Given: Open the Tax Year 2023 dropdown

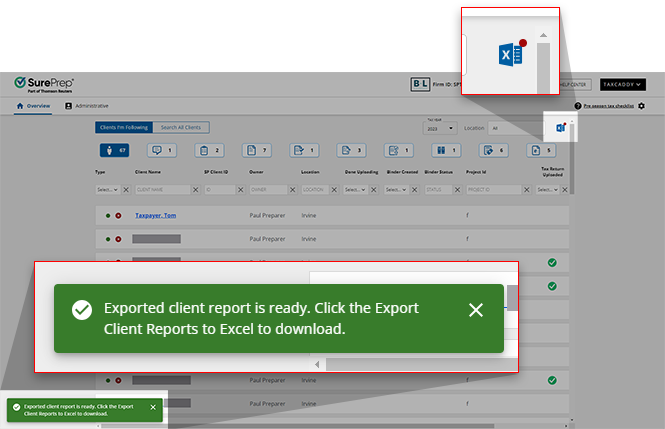Looking at the screenshot, I should pos(439,128).
